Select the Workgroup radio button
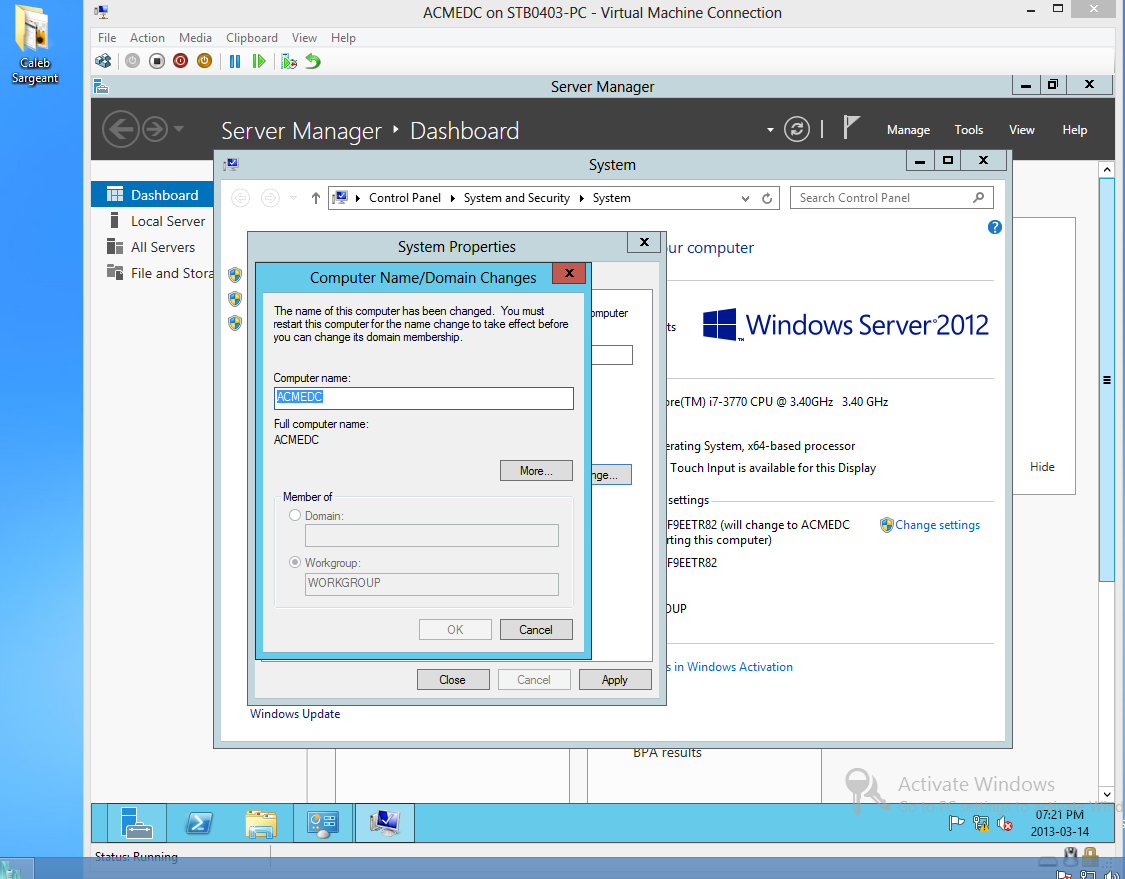 point(295,563)
